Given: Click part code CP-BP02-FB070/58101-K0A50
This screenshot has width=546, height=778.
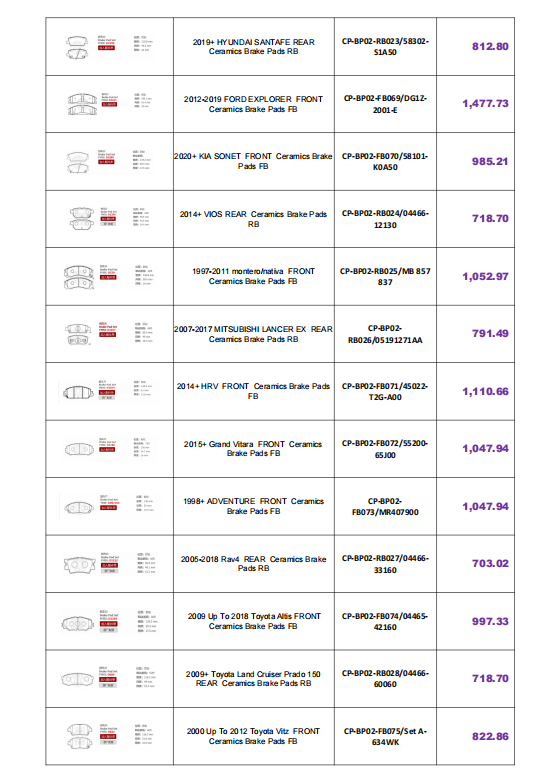Looking at the screenshot, I should click(385, 162).
